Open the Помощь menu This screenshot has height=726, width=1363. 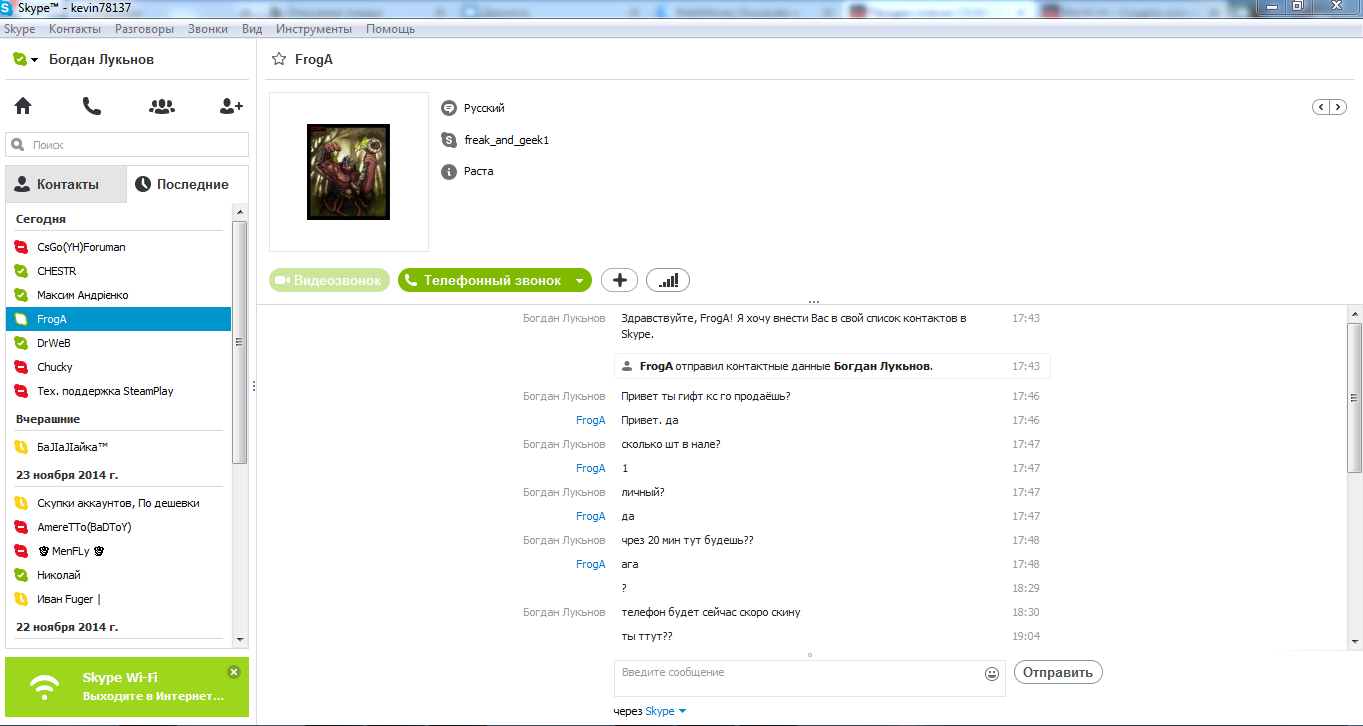coord(390,29)
